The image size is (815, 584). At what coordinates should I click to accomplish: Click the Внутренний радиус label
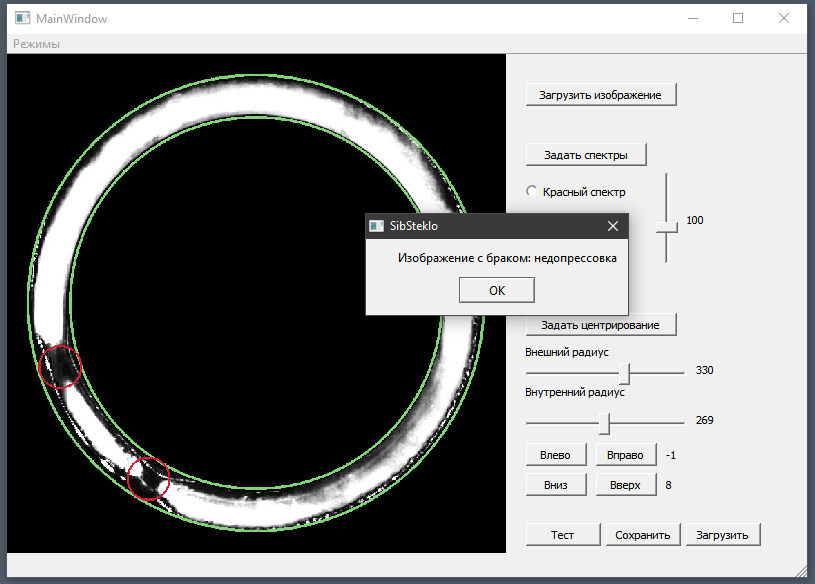click(x=575, y=392)
